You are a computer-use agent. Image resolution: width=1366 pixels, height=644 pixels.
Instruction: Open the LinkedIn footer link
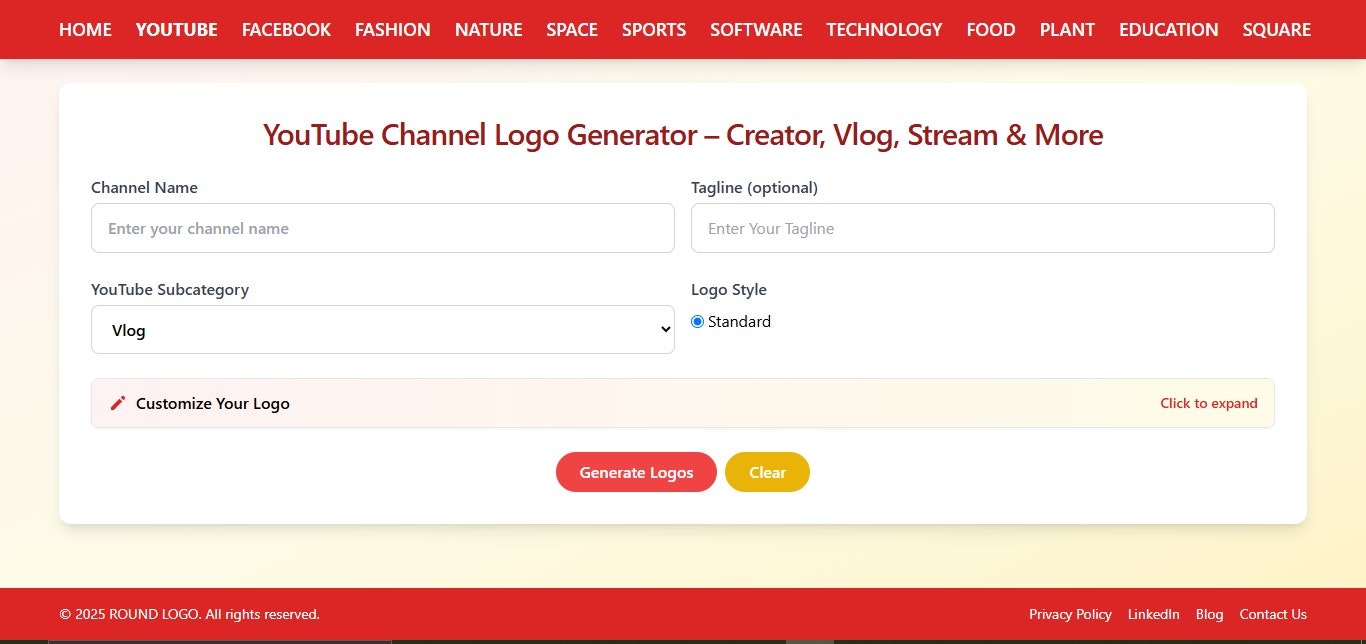pyautogui.click(x=1154, y=614)
